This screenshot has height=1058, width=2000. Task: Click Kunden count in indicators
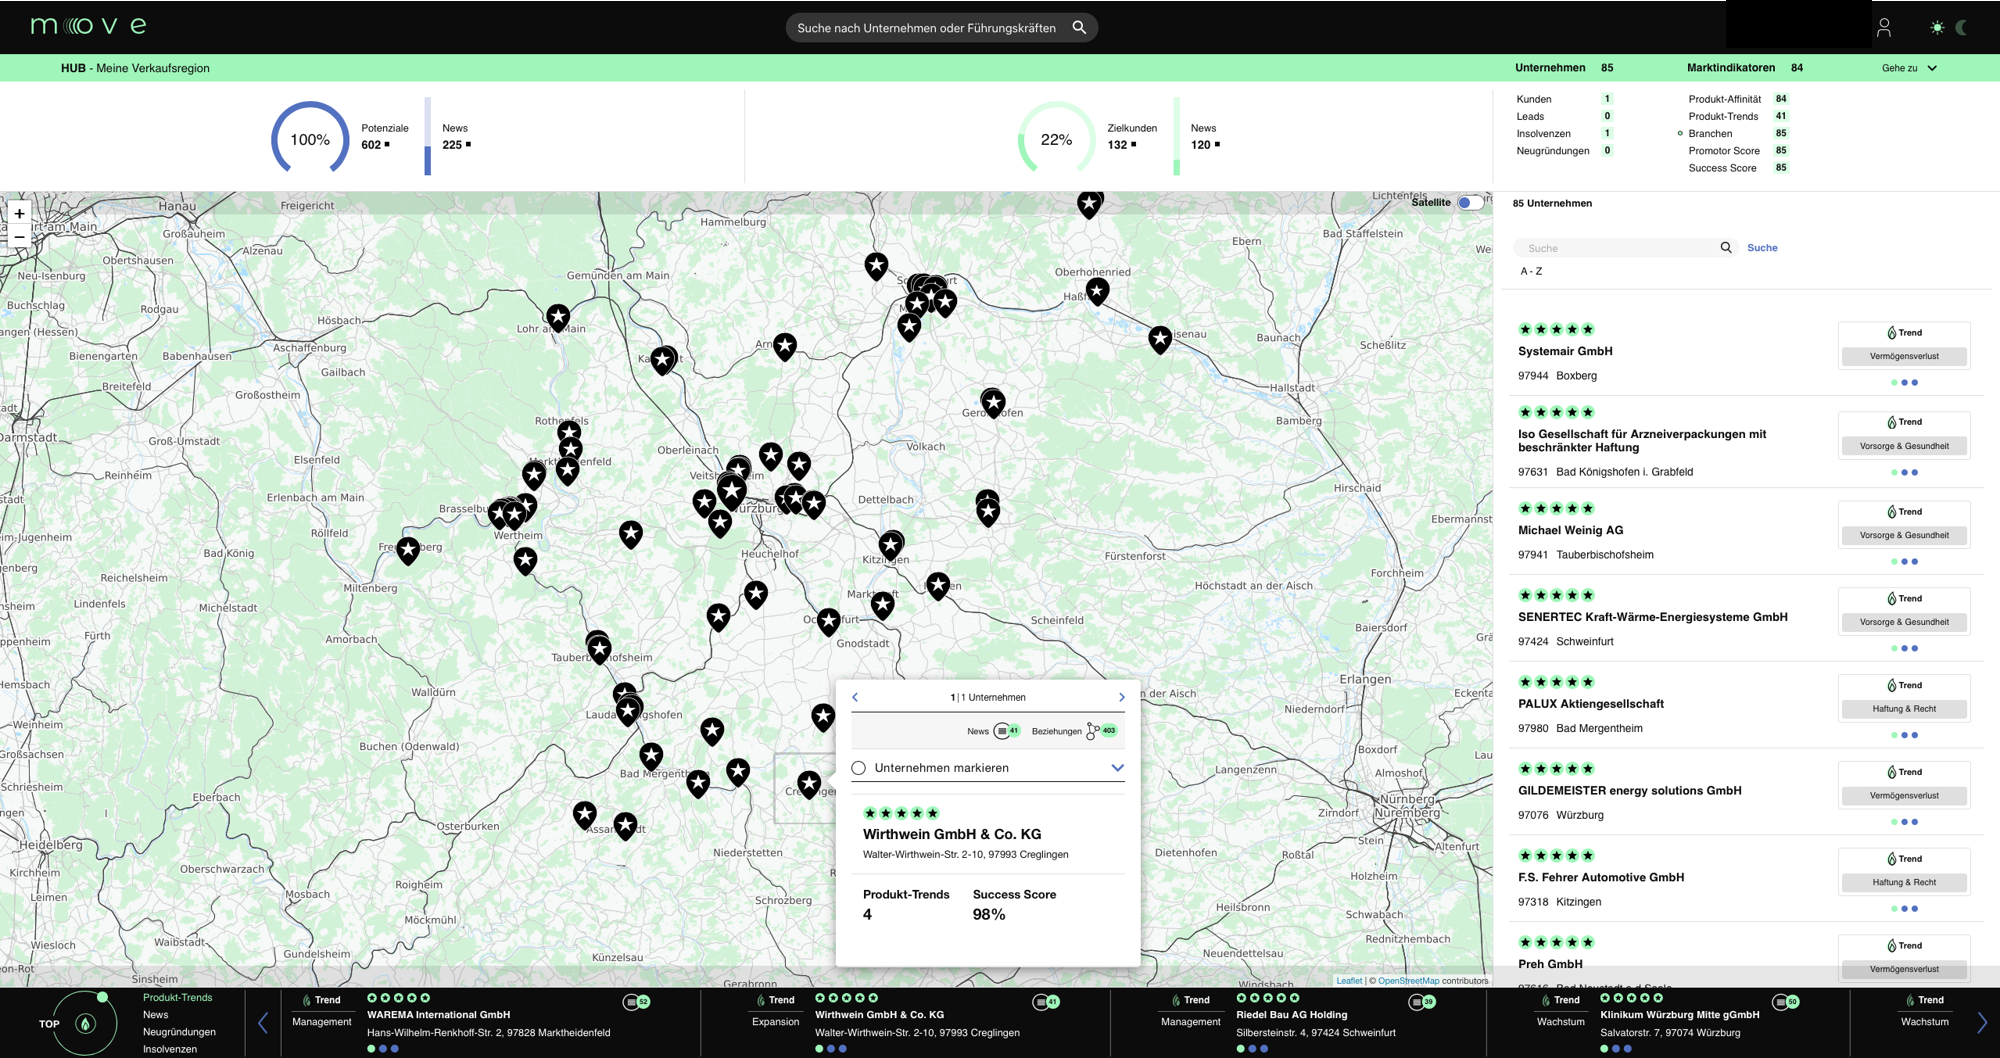point(1607,99)
